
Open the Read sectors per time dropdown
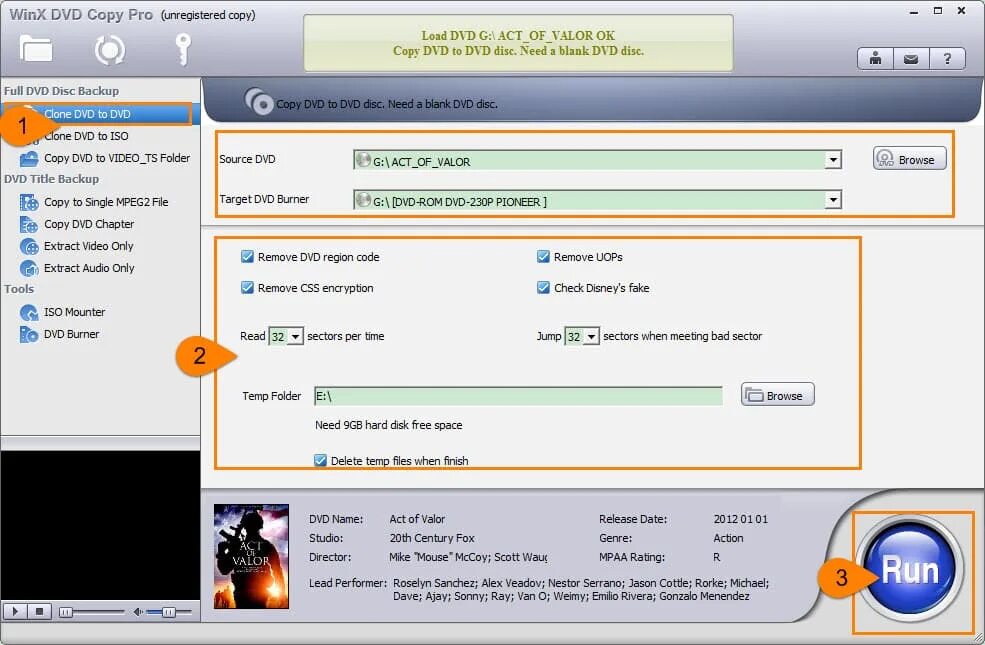295,337
